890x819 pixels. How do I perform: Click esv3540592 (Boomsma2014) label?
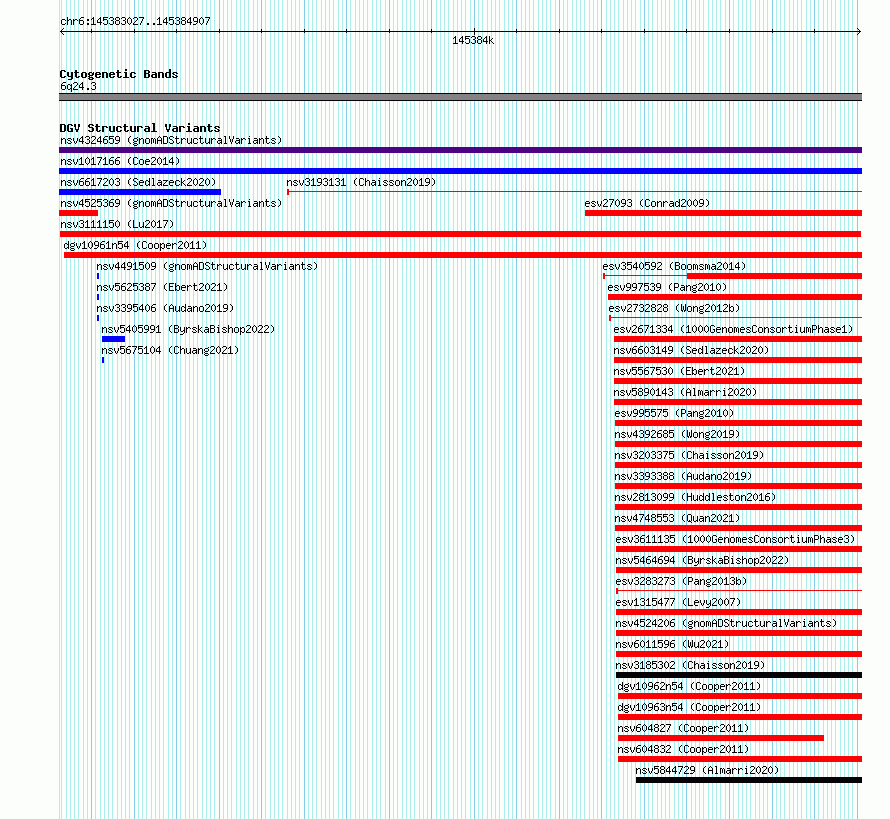click(x=674, y=266)
